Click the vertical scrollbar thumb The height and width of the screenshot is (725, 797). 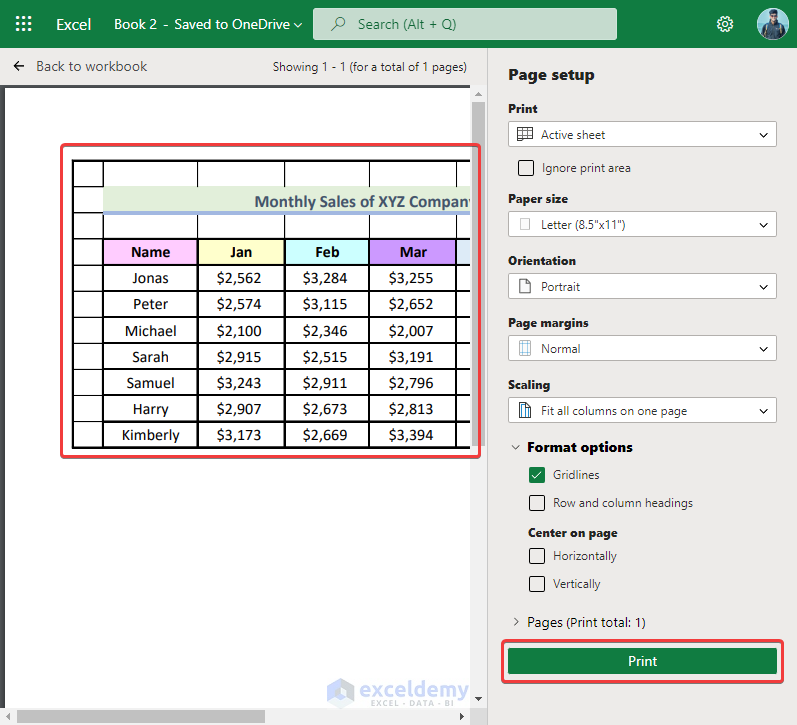(478, 275)
